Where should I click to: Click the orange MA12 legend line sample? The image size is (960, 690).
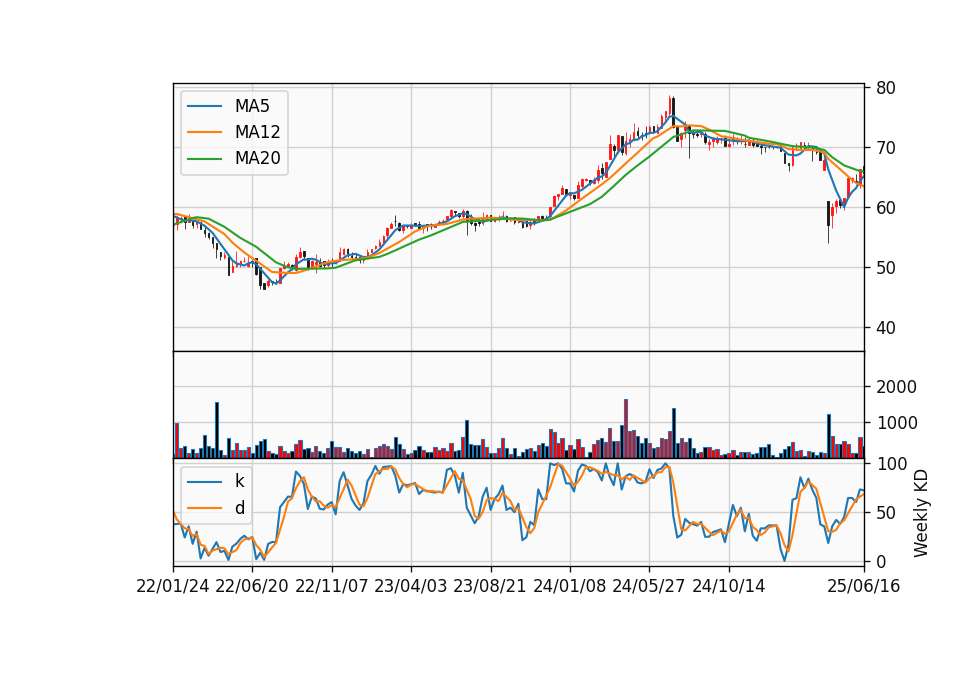click(x=204, y=132)
